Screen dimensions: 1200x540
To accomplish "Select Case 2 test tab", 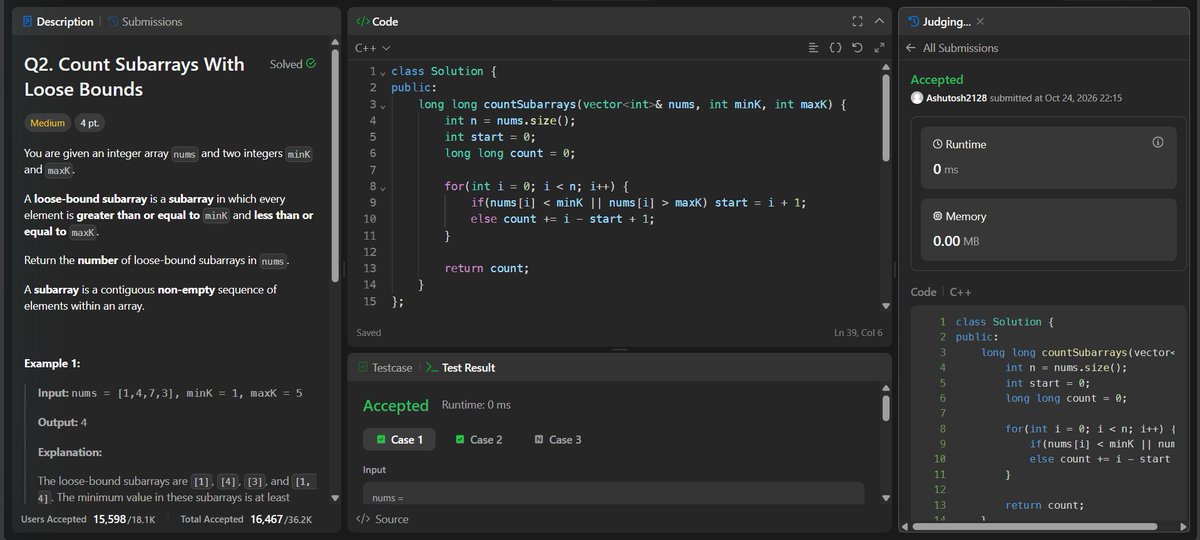I will coord(479,439).
